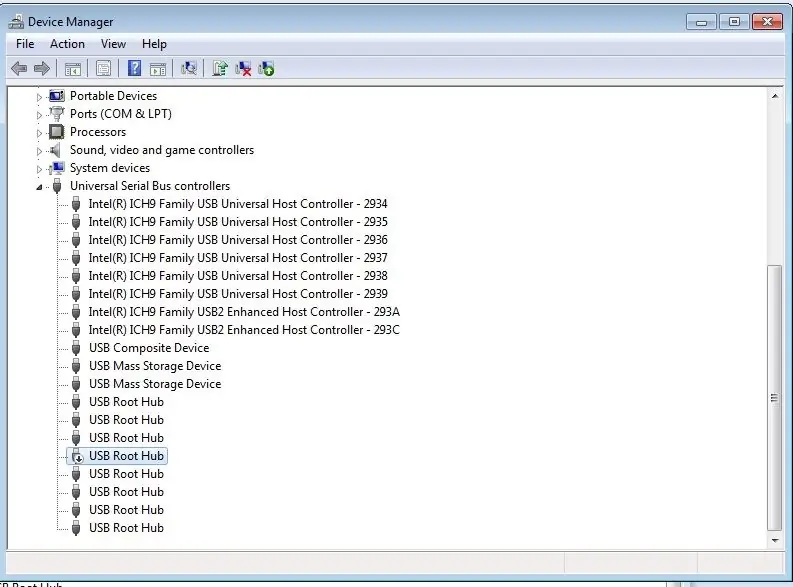Expand Sound, video and game controllers node
The width and height of the screenshot is (793, 587).
click(x=39, y=151)
